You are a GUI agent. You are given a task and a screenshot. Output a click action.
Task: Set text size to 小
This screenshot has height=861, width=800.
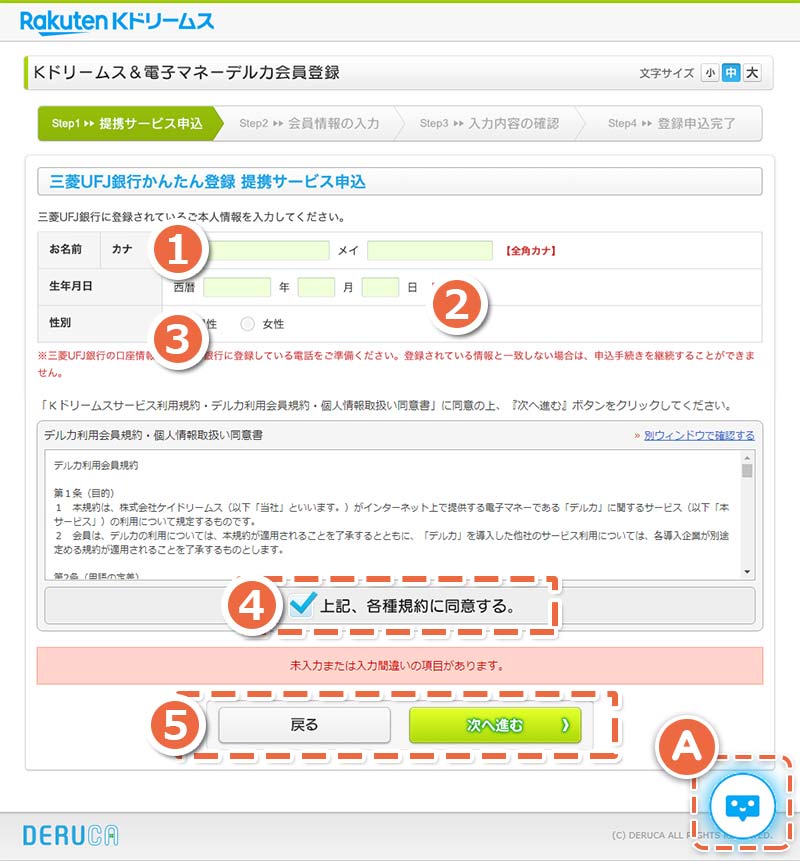pyautogui.click(x=710, y=72)
